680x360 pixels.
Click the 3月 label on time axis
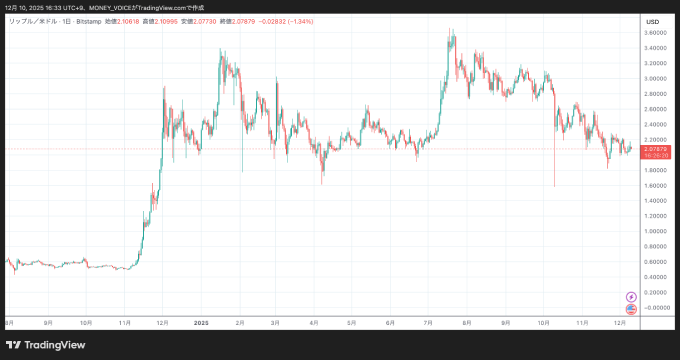pyautogui.click(x=275, y=323)
